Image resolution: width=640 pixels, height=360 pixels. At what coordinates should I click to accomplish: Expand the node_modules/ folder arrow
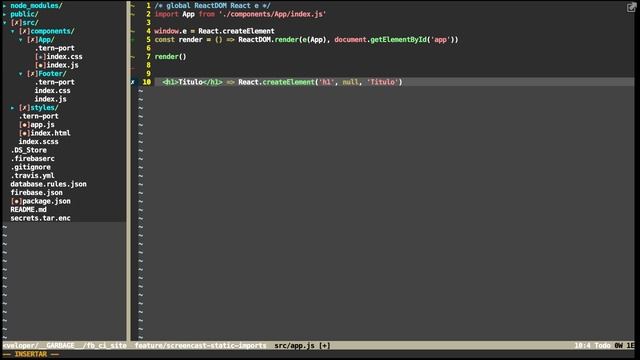click(4, 6)
